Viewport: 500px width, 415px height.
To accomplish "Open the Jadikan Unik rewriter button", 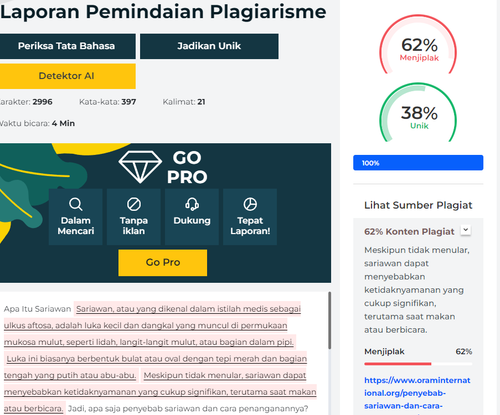I will [x=209, y=46].
